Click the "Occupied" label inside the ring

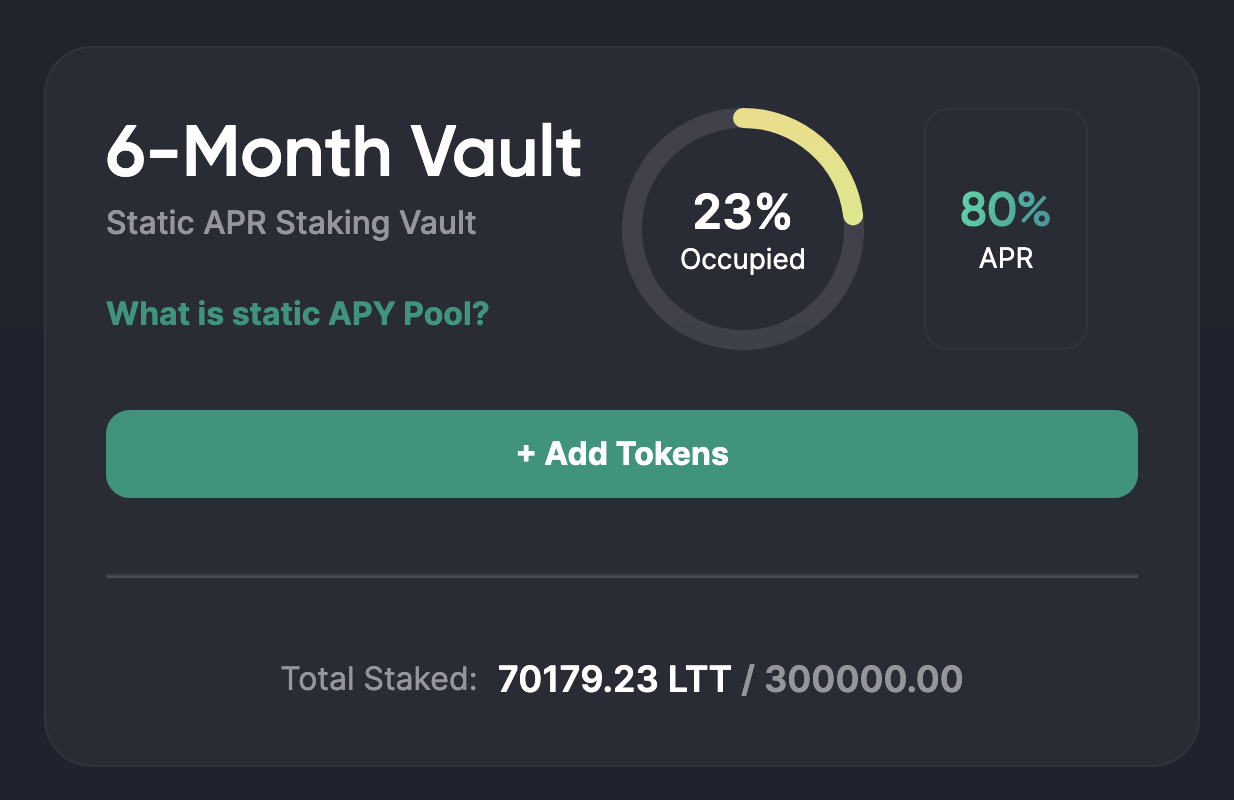coord(742,260)
